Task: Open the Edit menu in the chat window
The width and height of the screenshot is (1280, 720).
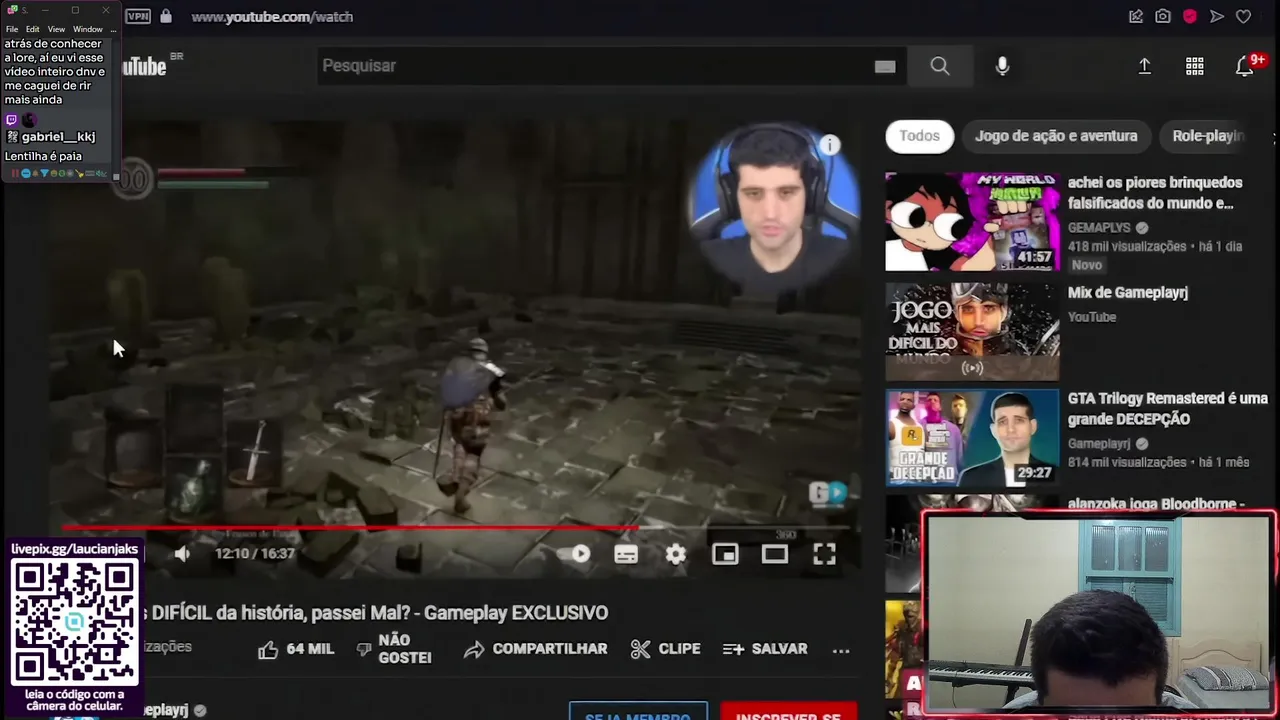Action: (x=33, y=29)
